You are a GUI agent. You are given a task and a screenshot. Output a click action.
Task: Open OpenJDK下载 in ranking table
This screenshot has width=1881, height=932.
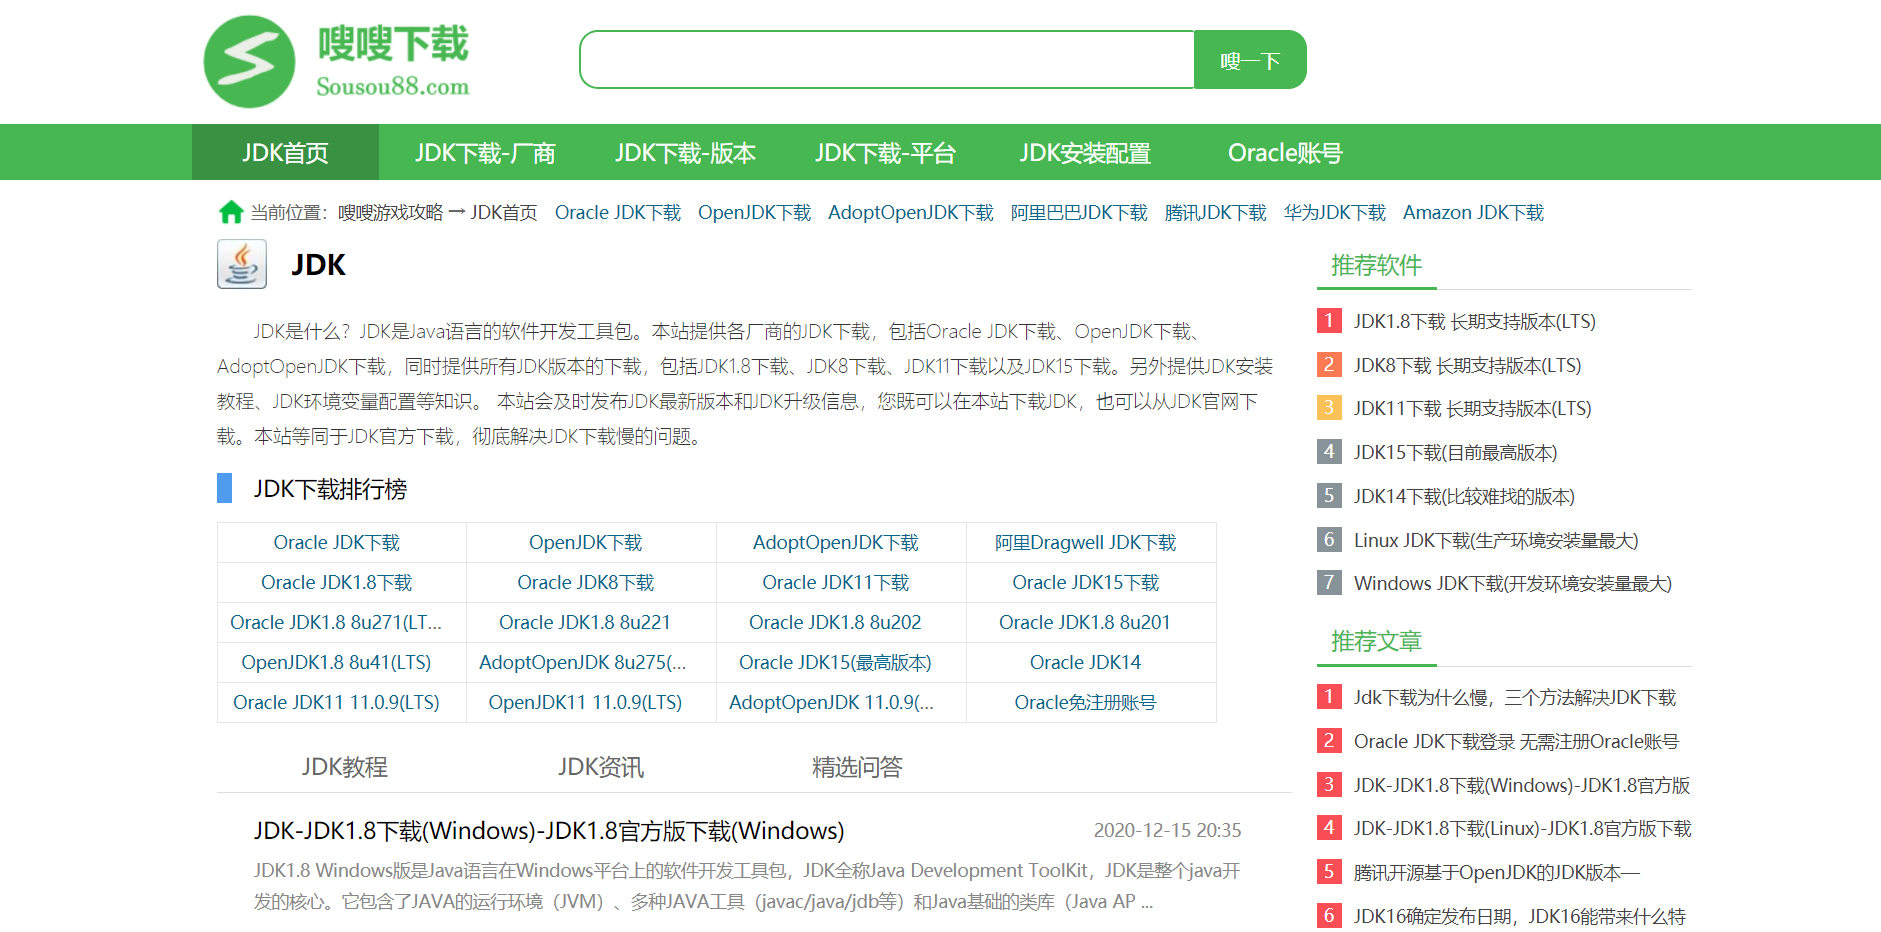point(586,542)
